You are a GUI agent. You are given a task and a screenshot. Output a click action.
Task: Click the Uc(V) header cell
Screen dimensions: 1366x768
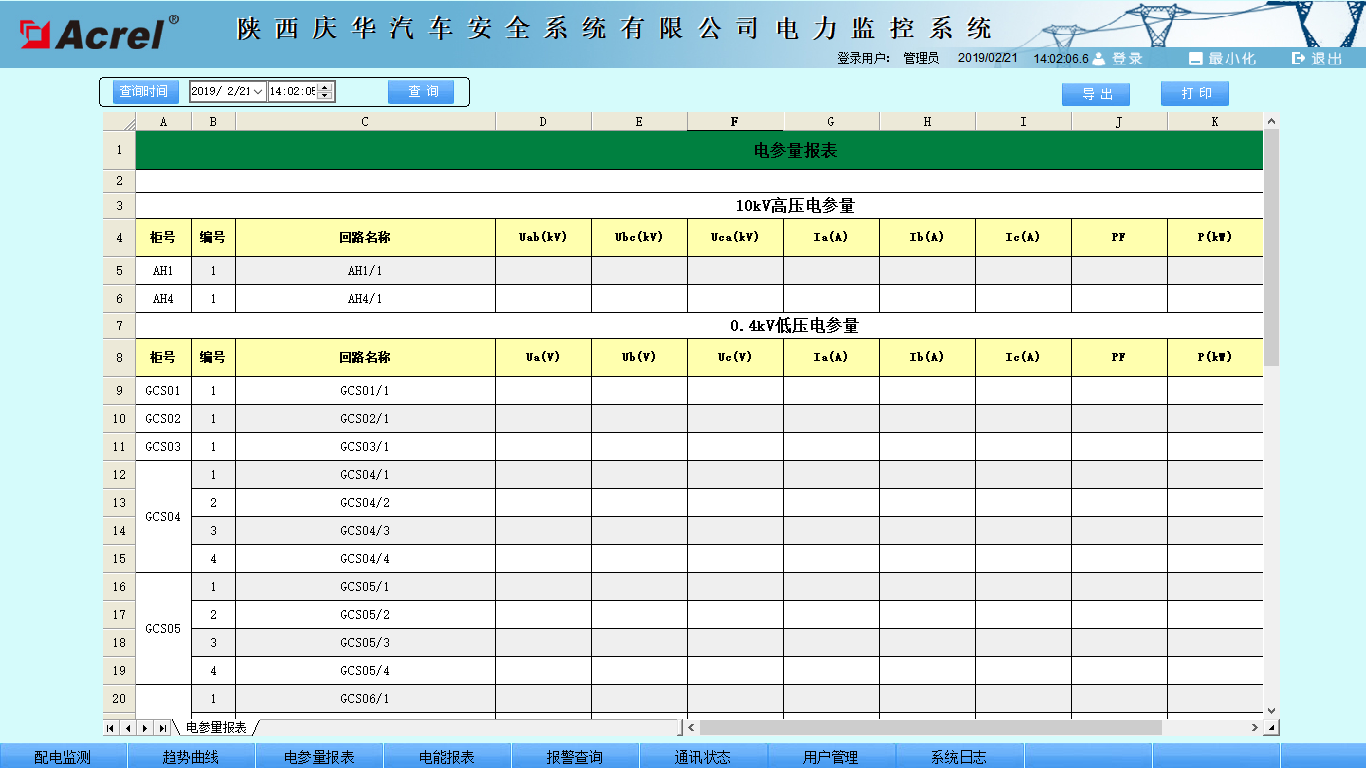tap(735, 357)
